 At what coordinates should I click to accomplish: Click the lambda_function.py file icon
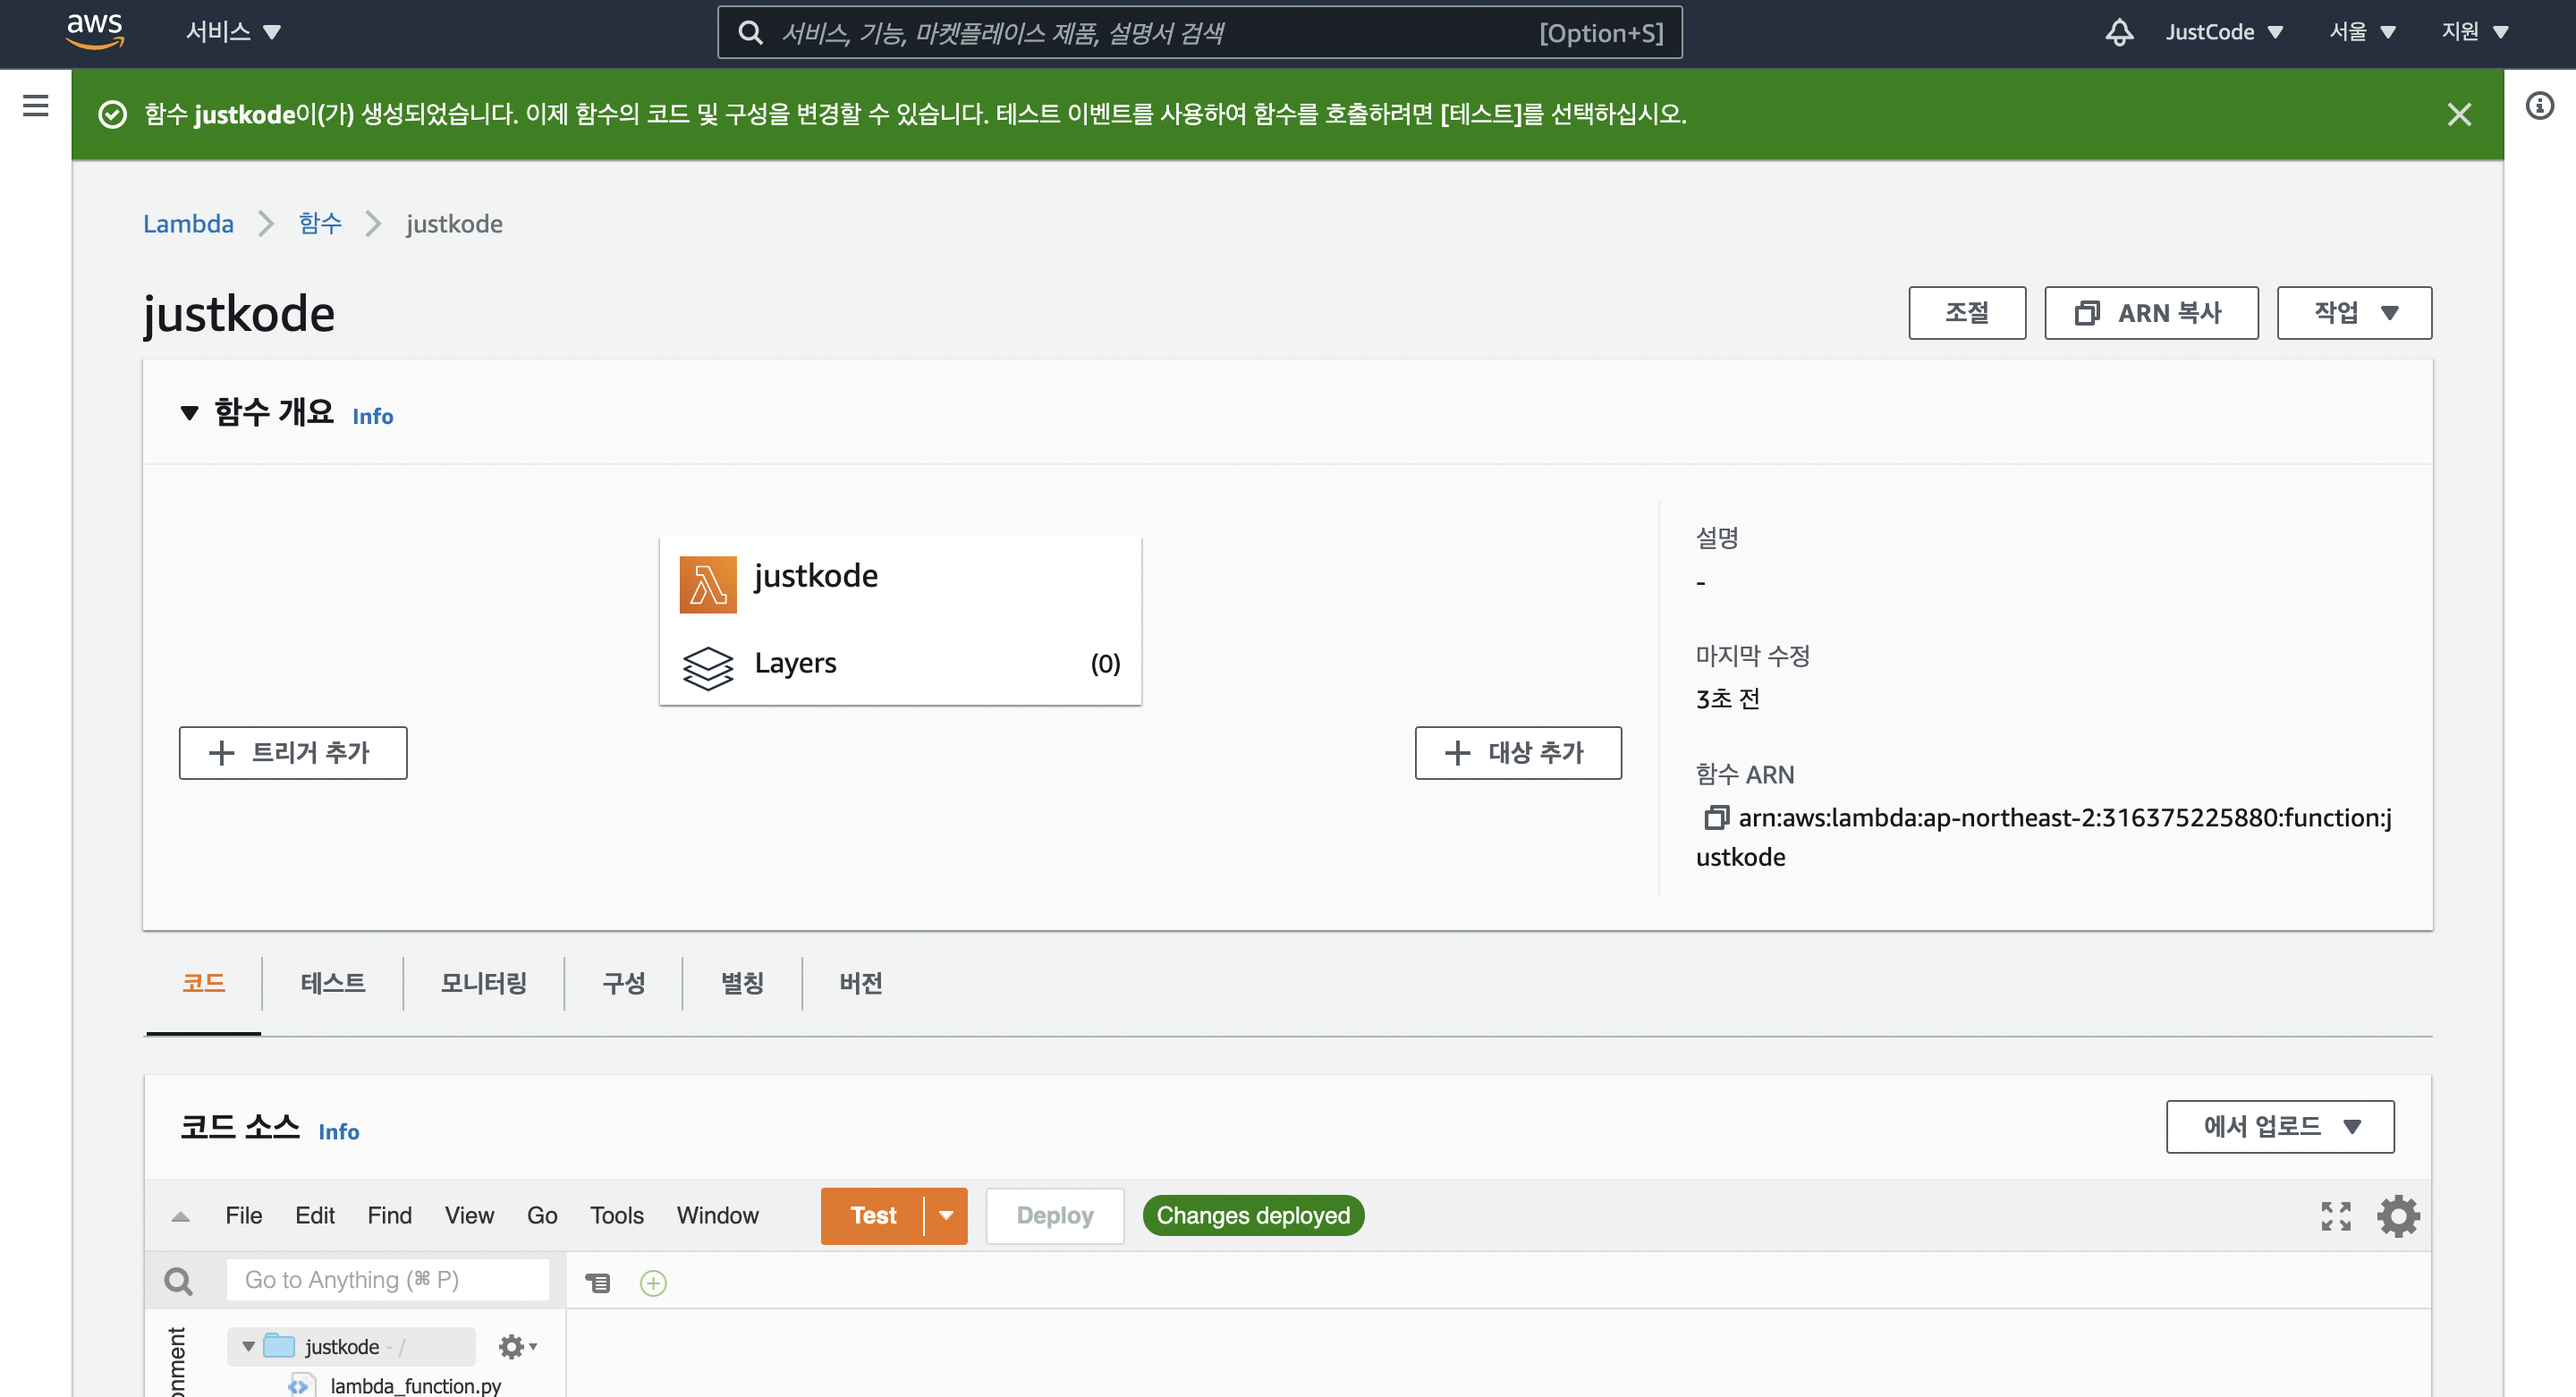[x=301, y=1386]
